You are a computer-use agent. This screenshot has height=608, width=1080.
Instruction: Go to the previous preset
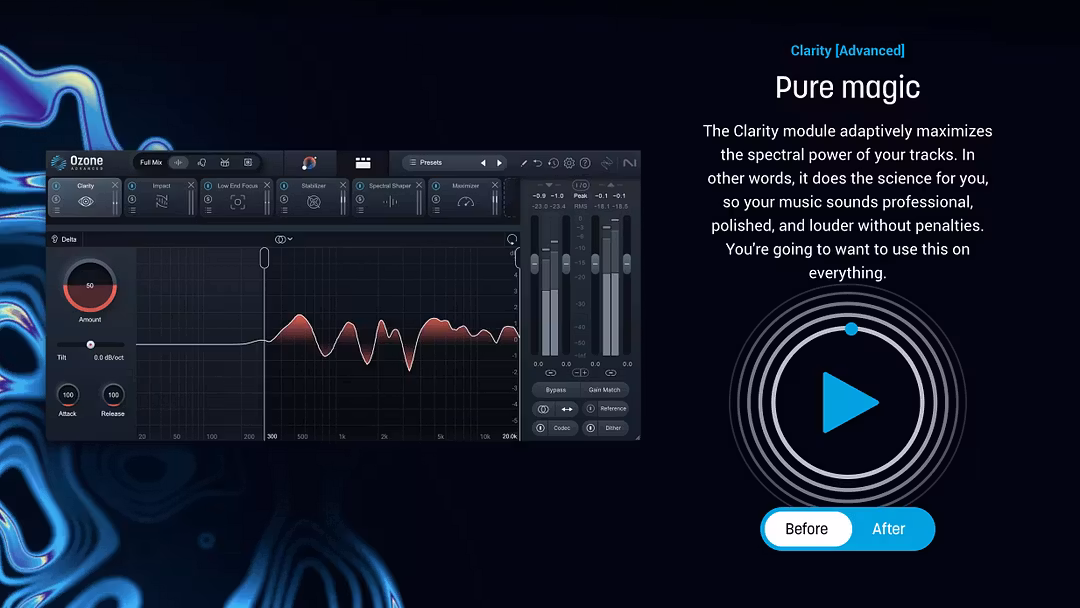pos(483,163)
